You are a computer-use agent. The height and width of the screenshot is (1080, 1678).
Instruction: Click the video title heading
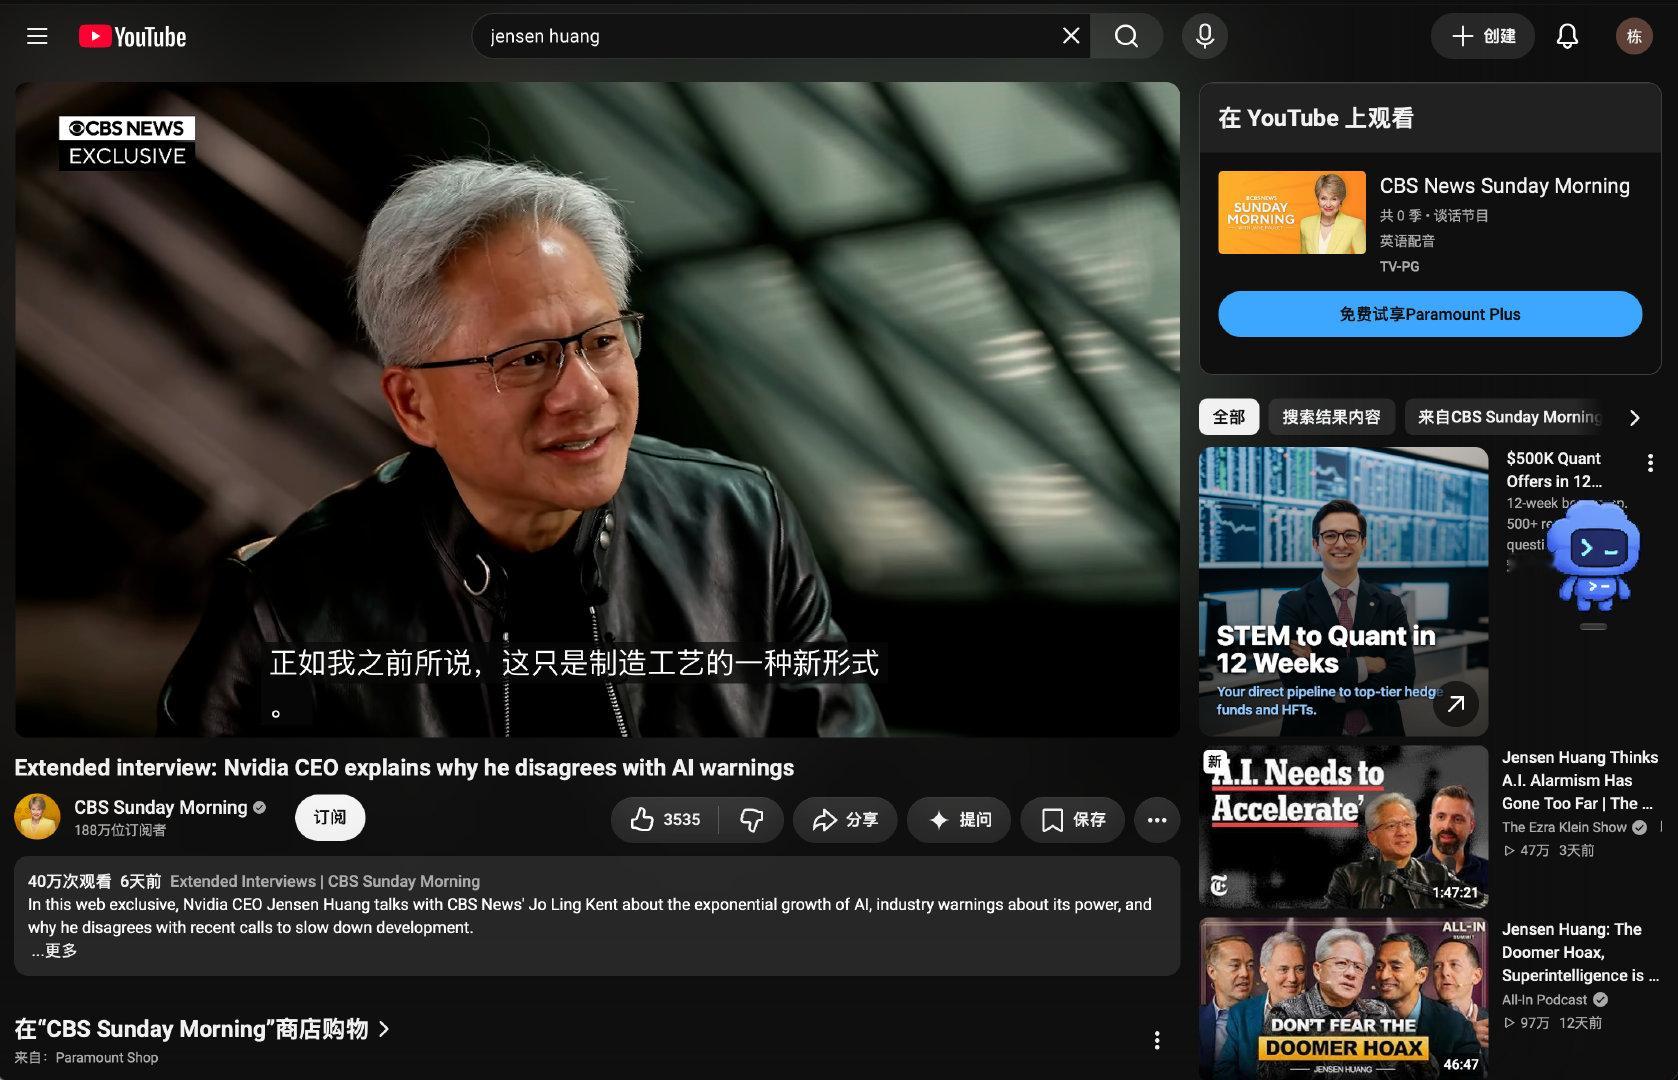[404, 768]
